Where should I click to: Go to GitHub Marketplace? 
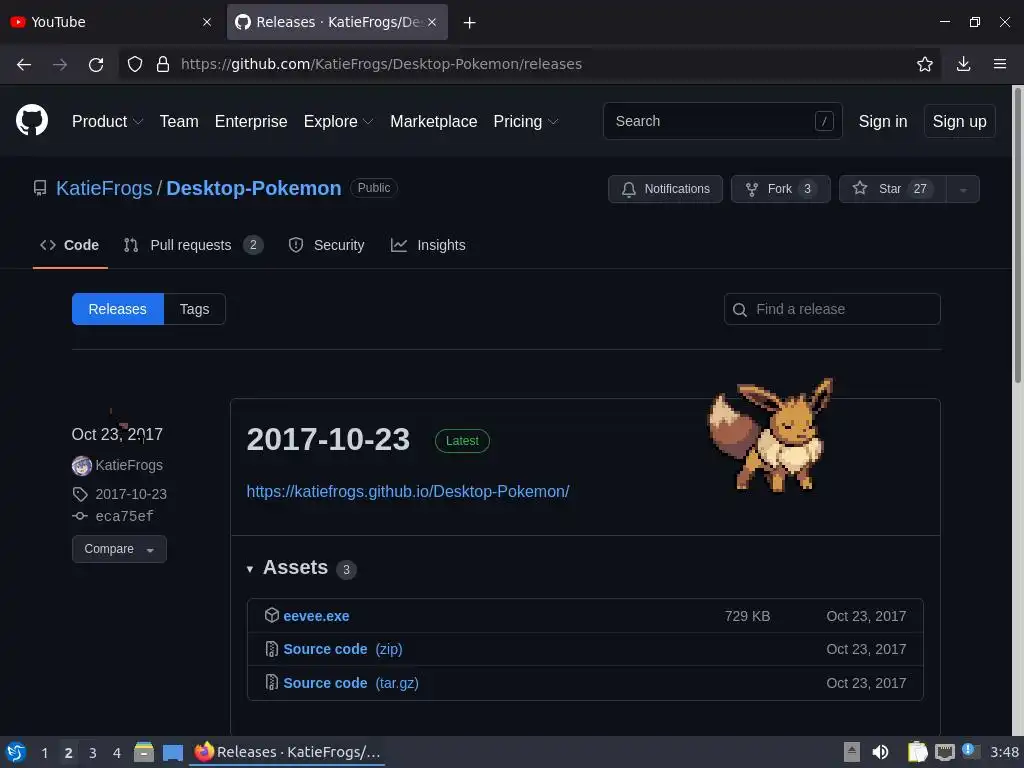pyautogui.click(x=434, y=121)
